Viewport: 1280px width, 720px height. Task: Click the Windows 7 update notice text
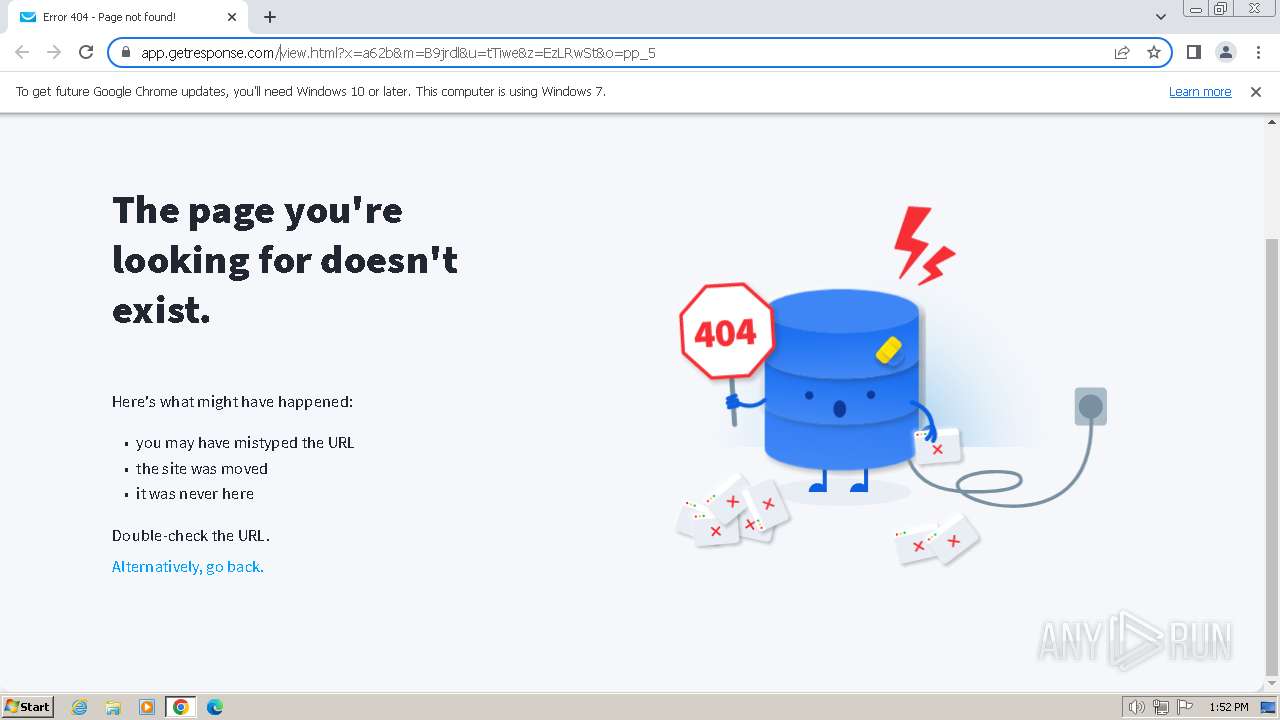[311, 92]
